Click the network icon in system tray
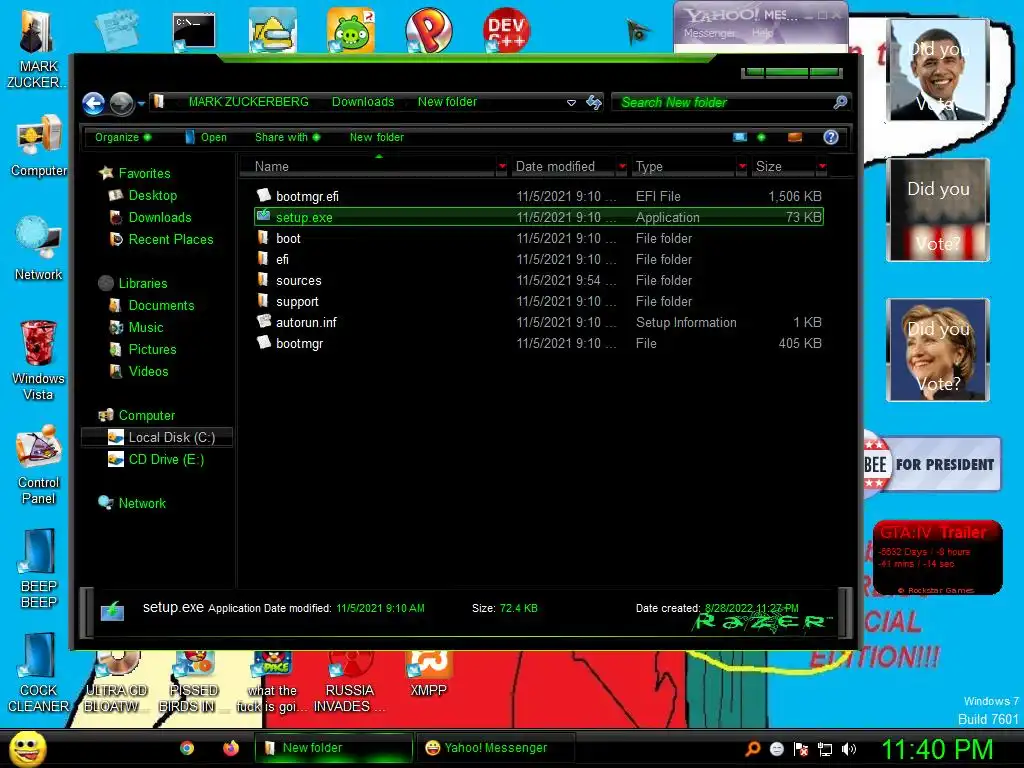 (x=825, y=749)
